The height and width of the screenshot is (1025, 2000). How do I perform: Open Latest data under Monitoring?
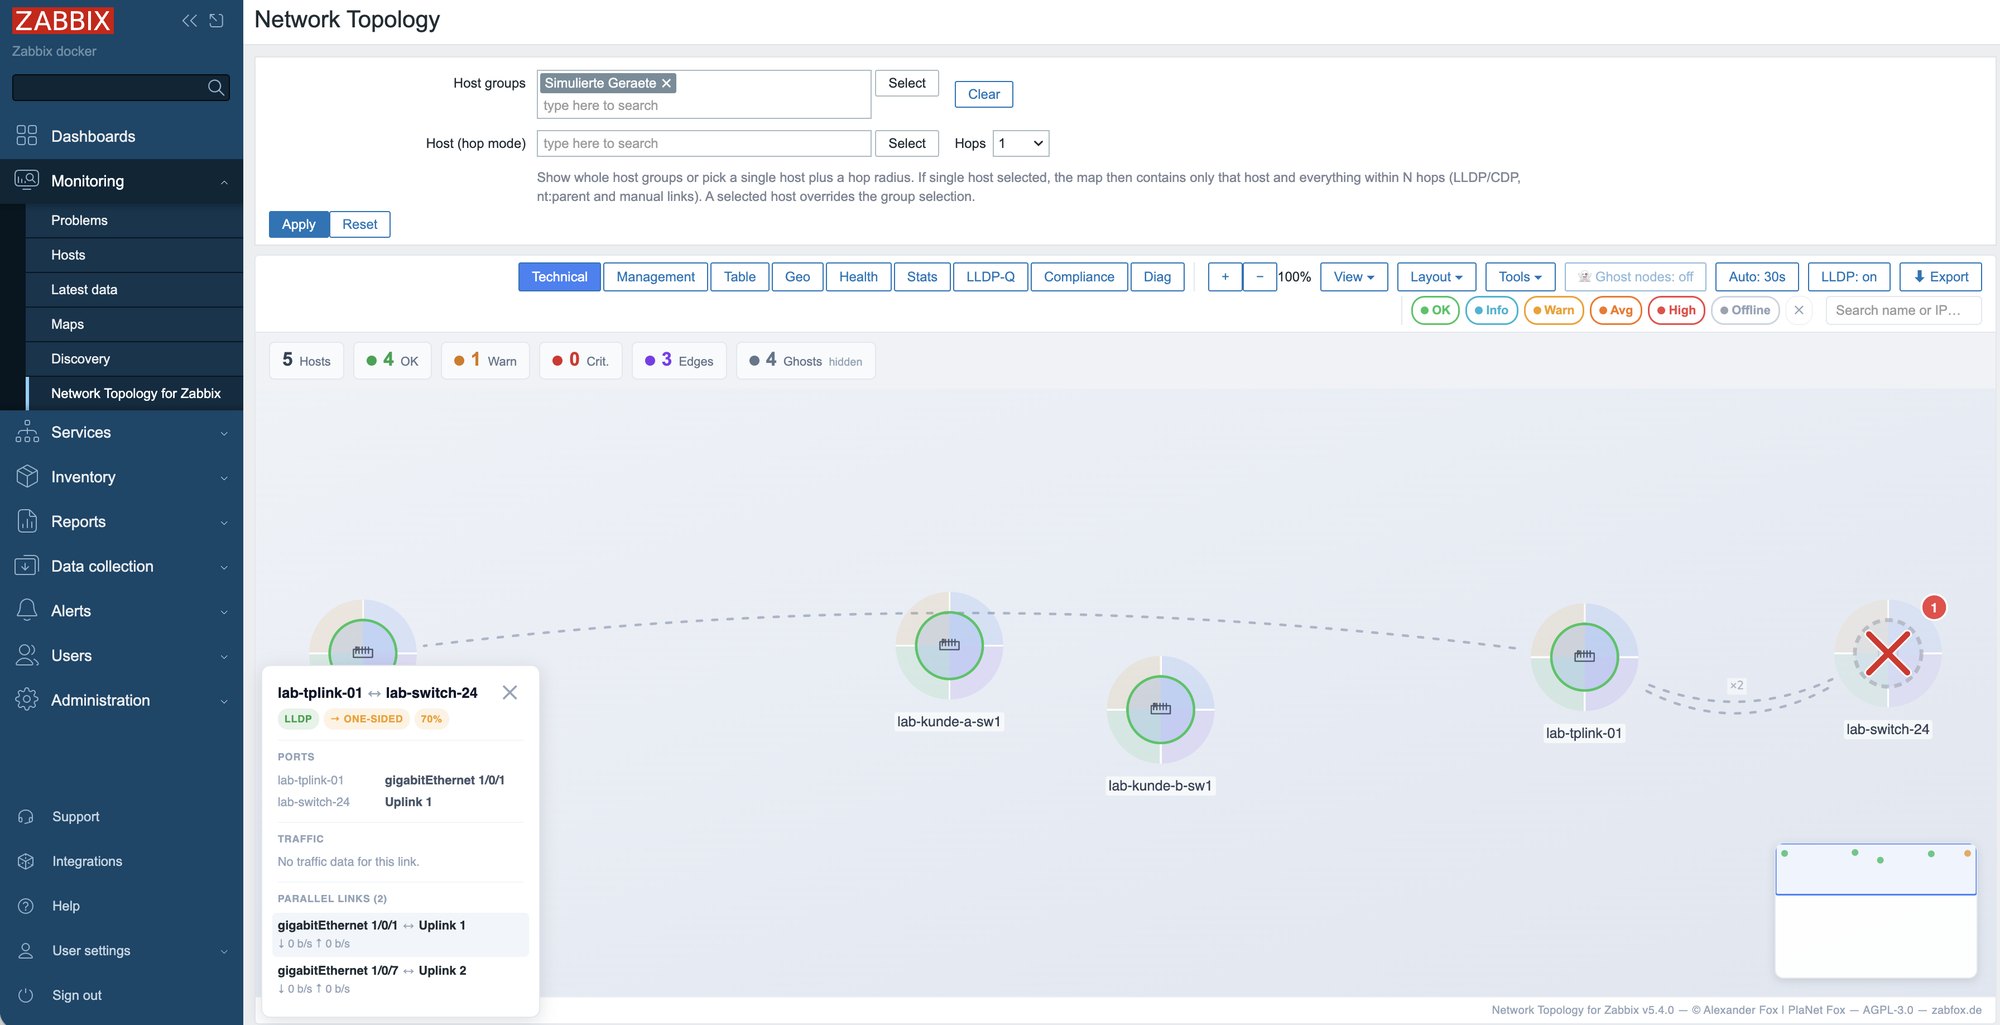[x=84, y=289]
